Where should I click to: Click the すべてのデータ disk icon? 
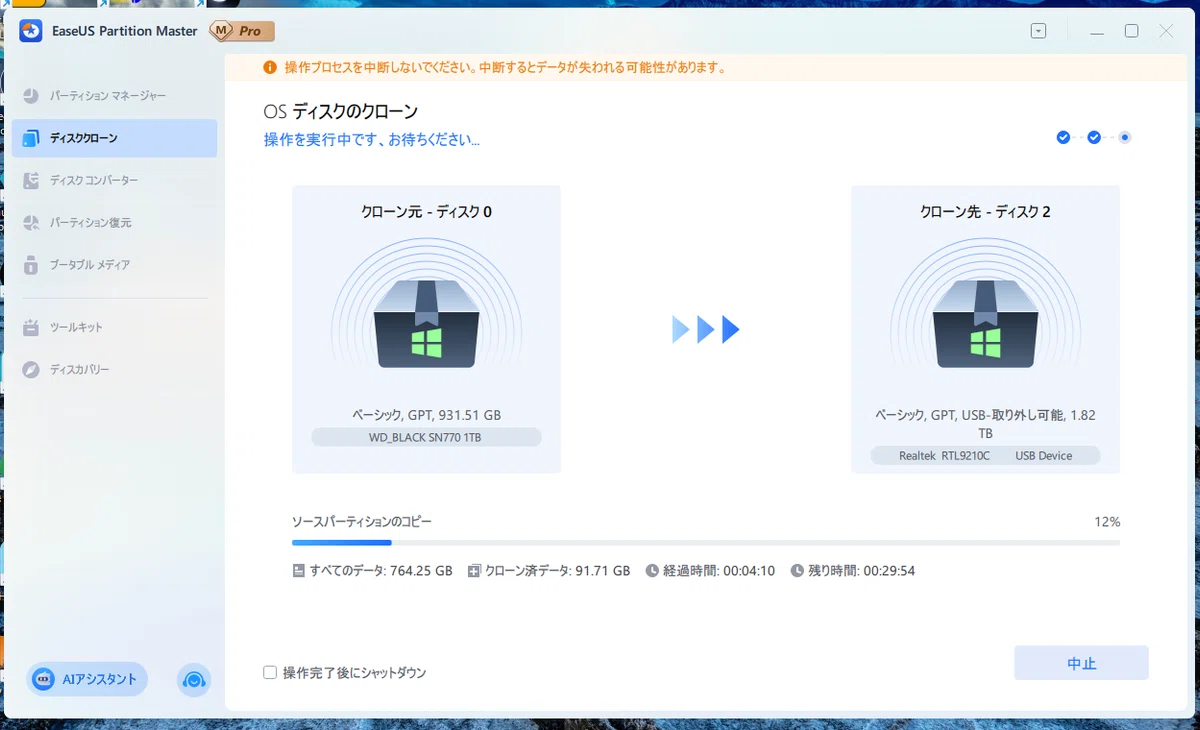298,571
